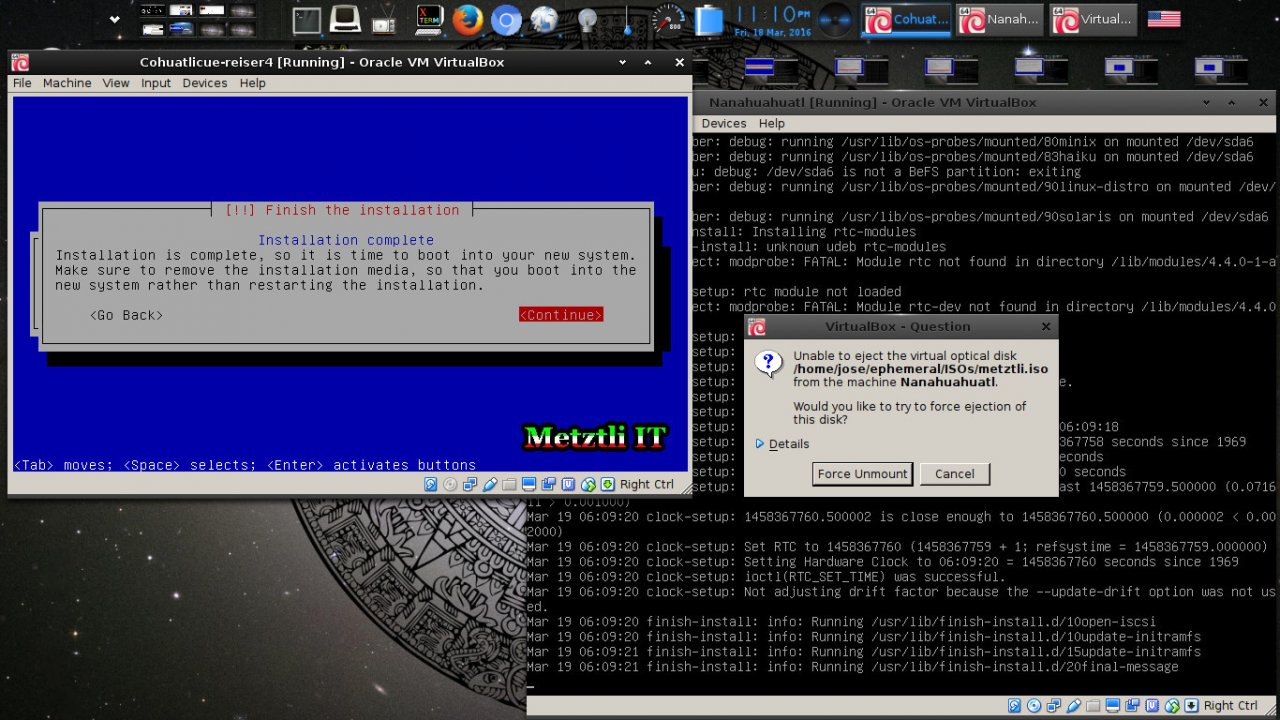Click the blue battery icon in top panel
The image size is (1280, 720).
pos(709,20)
